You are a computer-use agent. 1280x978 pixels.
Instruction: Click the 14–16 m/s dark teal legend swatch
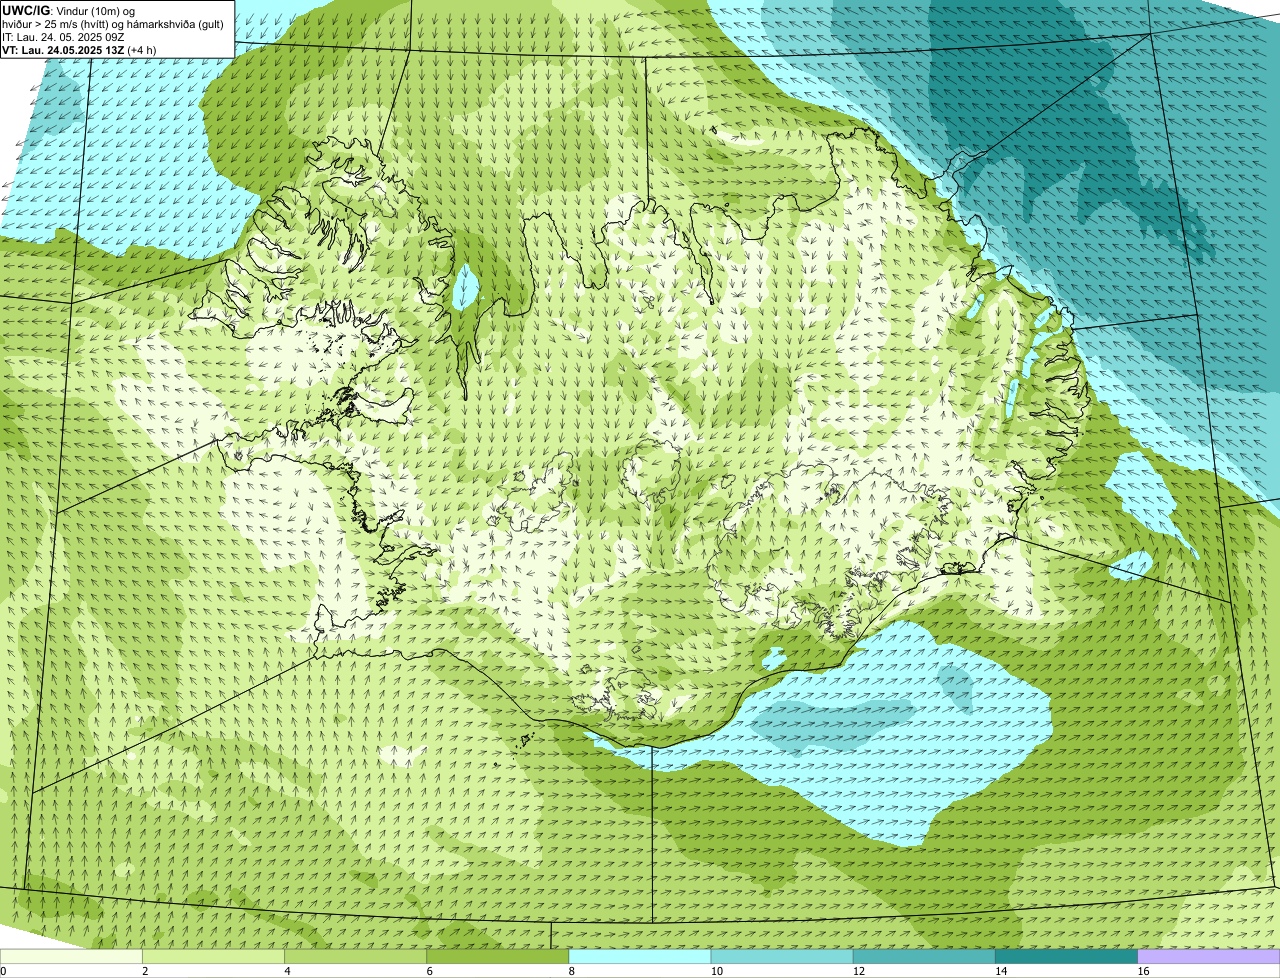click(1067, 956)
